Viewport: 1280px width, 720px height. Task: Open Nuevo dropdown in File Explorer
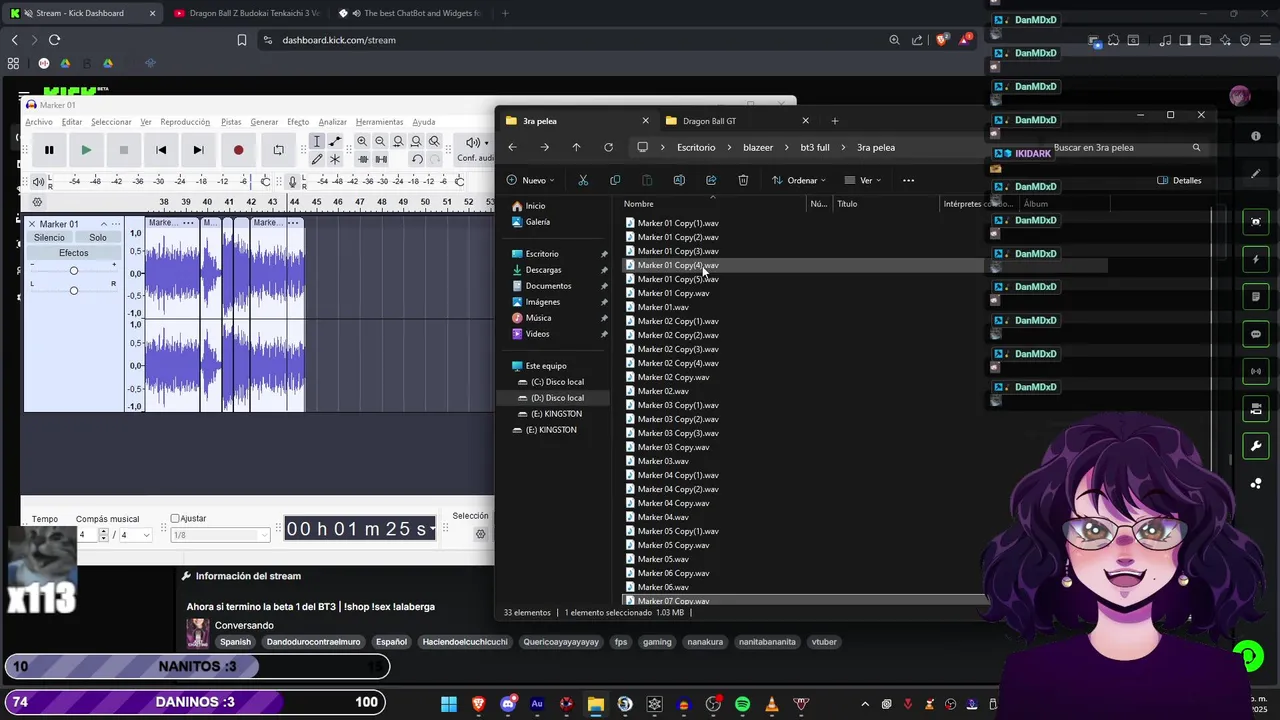click(x=530, y=180)
